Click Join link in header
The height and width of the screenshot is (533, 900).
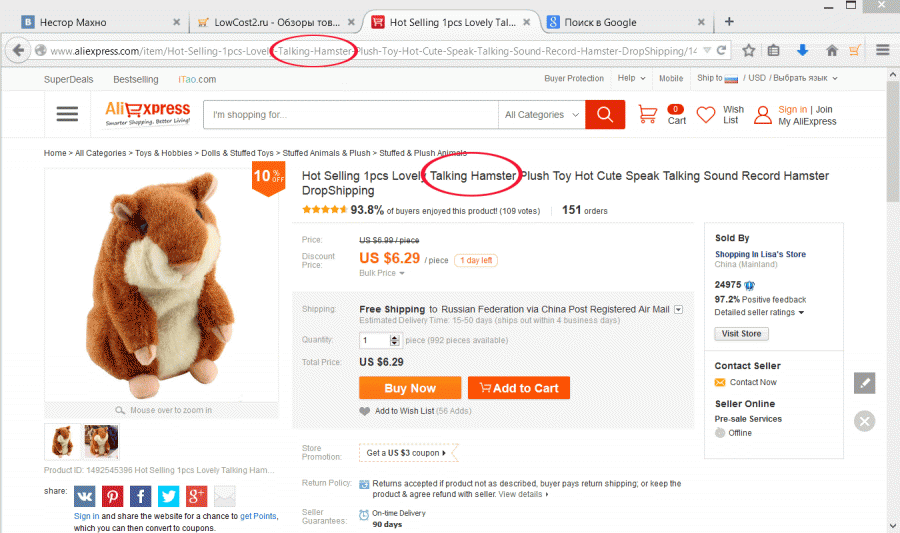pos(824,109)
